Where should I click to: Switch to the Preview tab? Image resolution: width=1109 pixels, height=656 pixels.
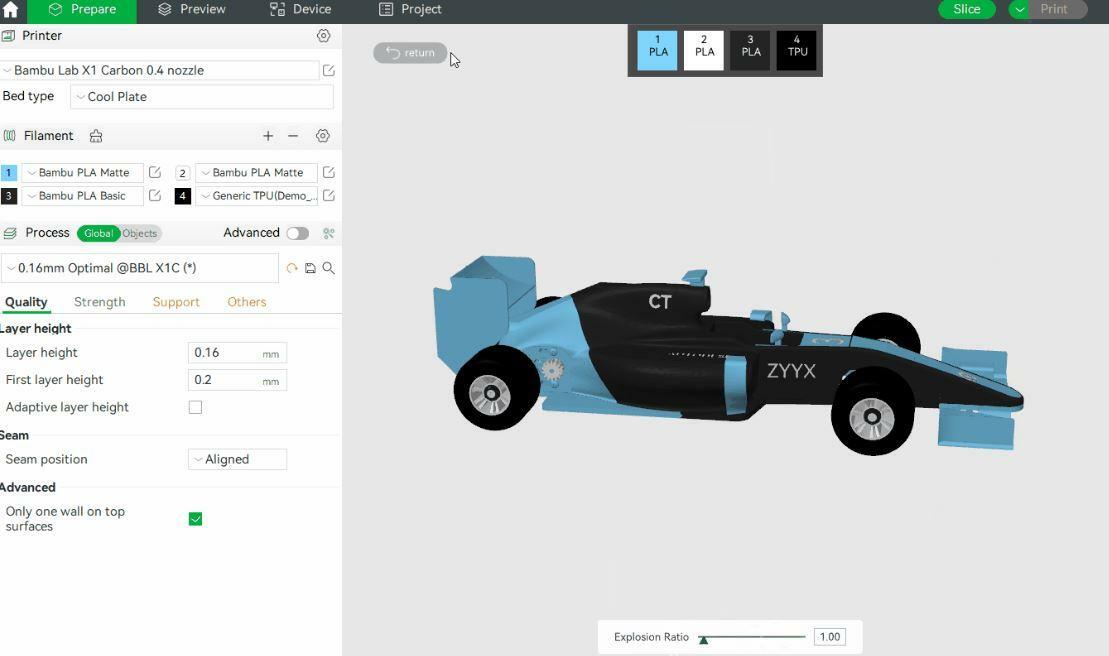click(x=192, y=10)
